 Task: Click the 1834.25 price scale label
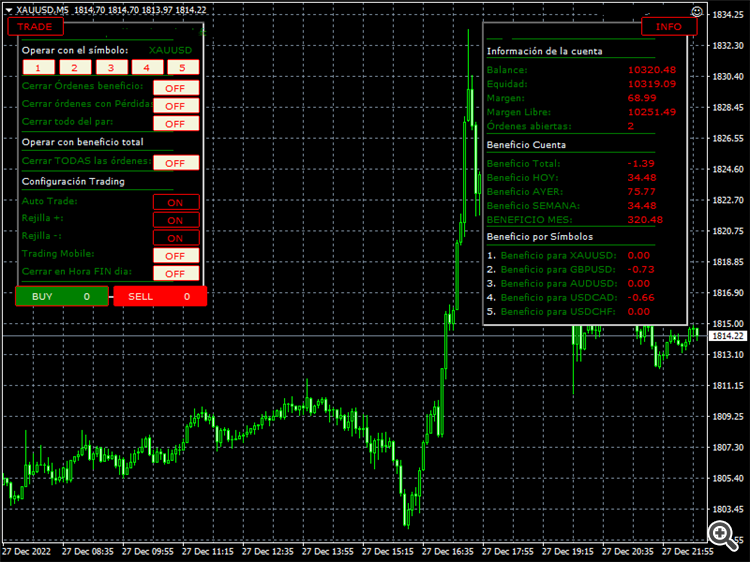click(728, 15)
